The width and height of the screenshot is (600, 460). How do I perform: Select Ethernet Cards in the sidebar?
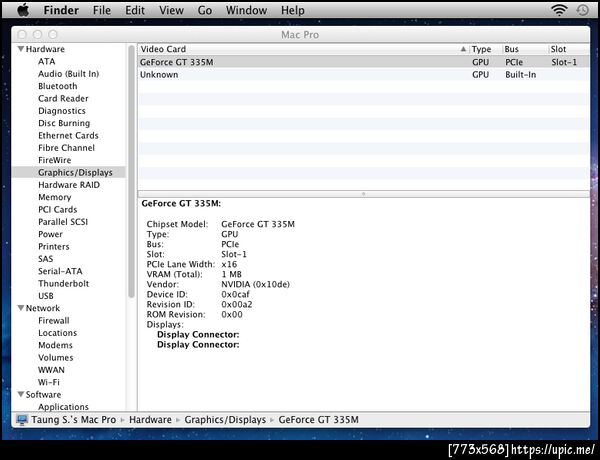pos(68,135)
